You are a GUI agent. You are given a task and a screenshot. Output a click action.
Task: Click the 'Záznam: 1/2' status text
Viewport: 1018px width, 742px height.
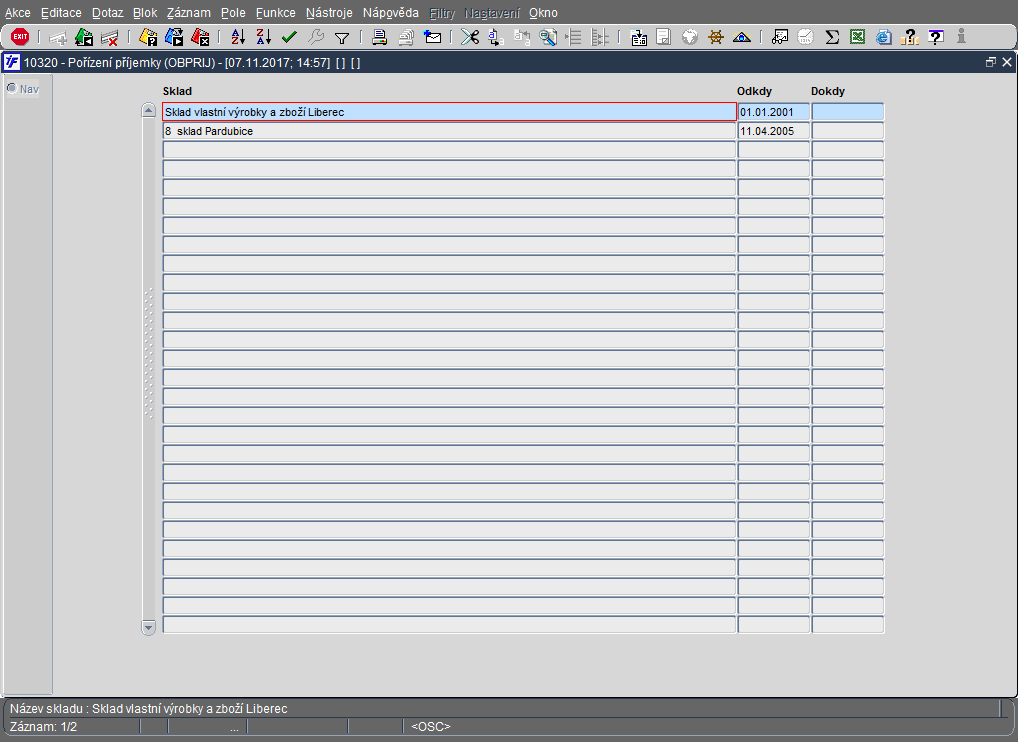coord(43,726)
